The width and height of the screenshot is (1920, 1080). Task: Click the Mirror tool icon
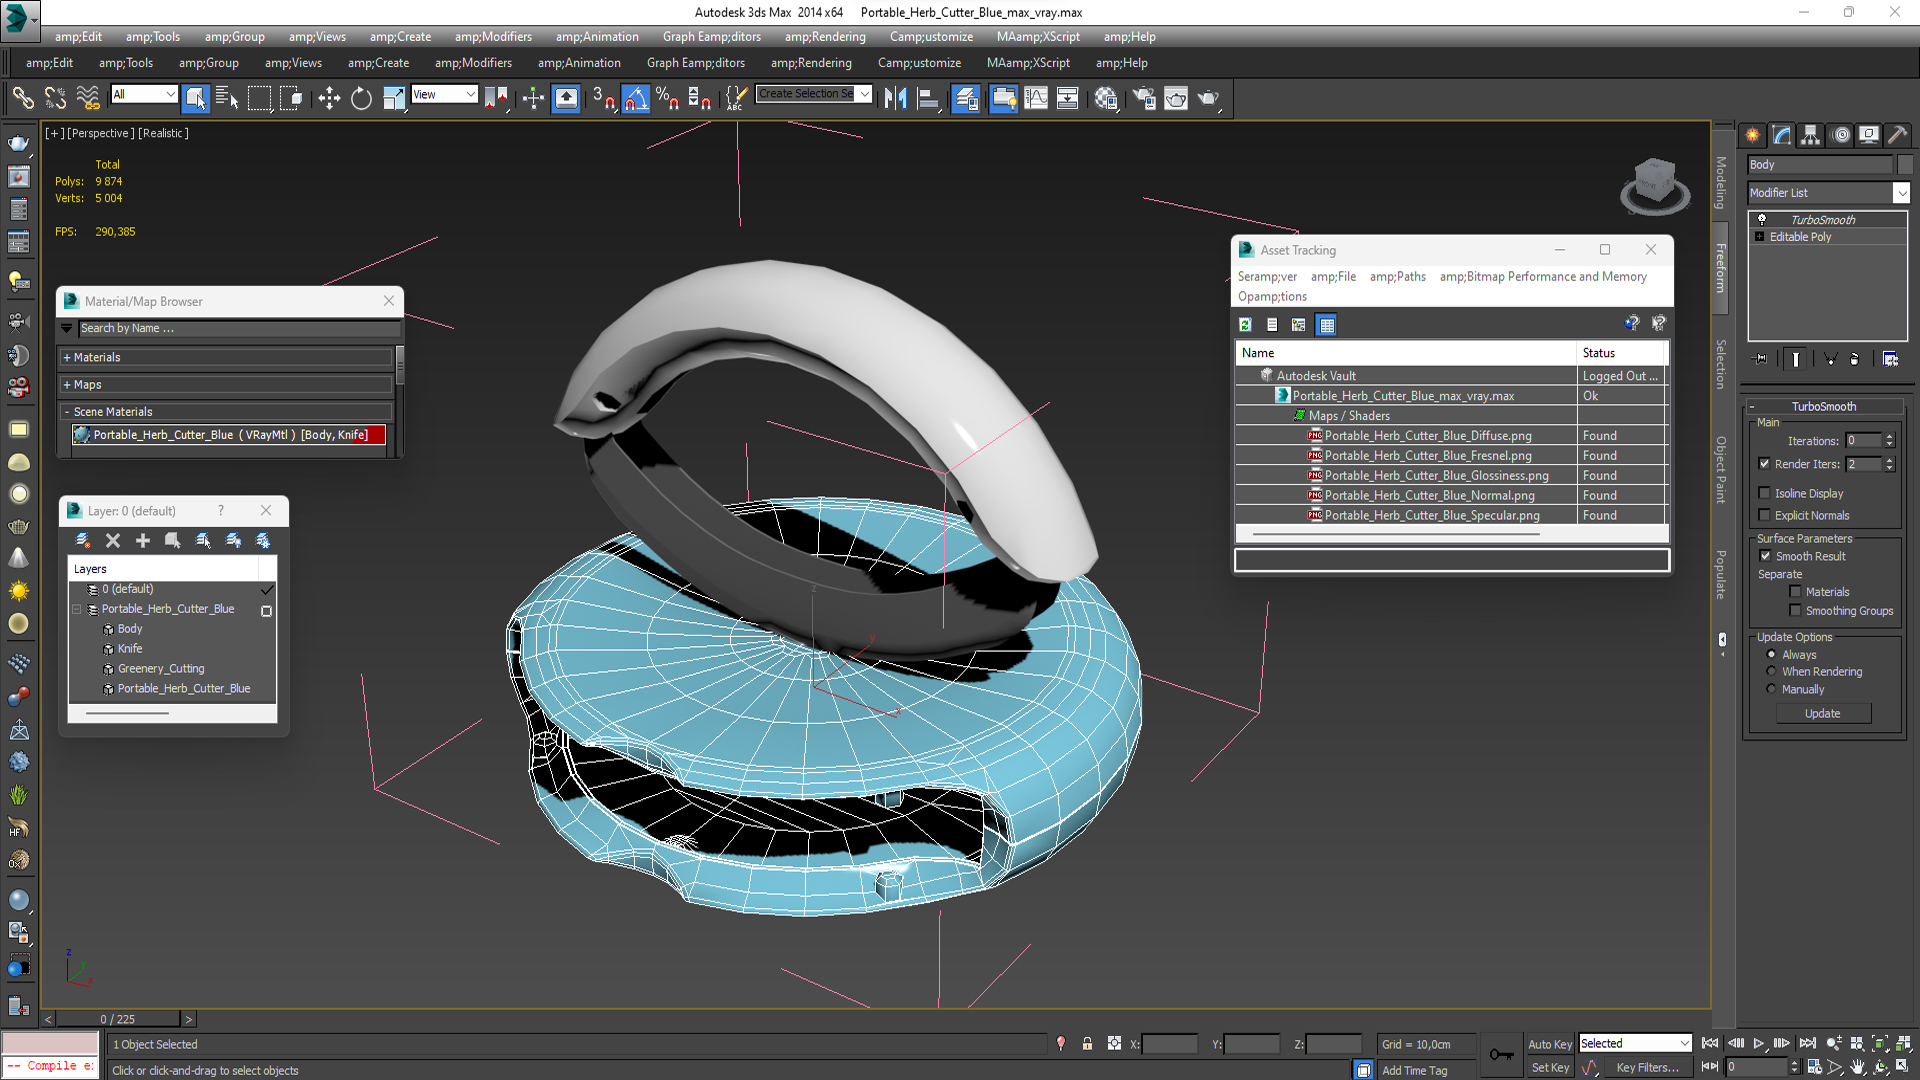coord(895,98)
